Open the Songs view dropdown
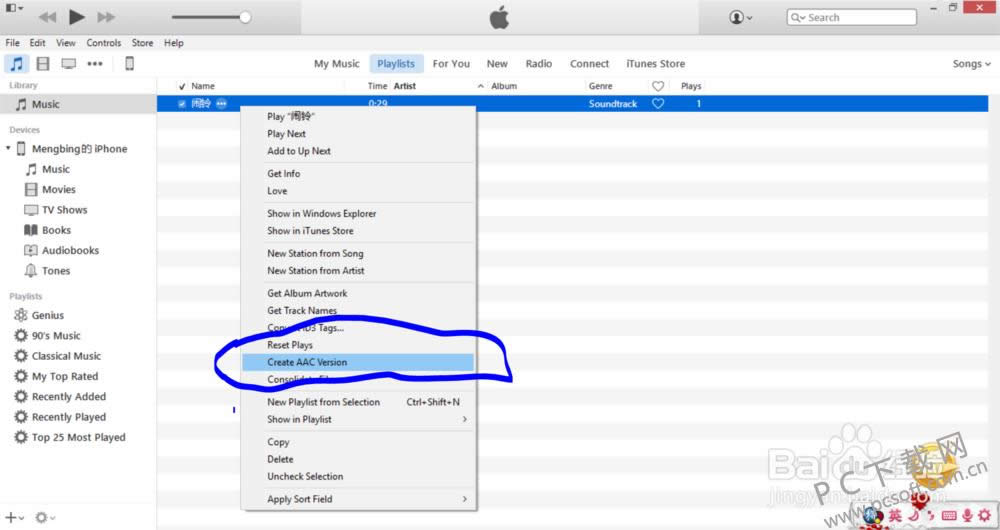This screenshot has height=530, width=1000. pos(971,64)
